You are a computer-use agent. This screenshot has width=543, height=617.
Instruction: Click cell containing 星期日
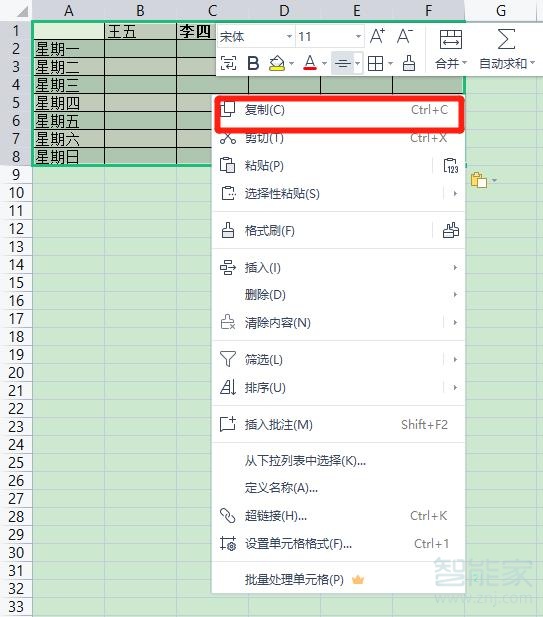click(68, 157)
